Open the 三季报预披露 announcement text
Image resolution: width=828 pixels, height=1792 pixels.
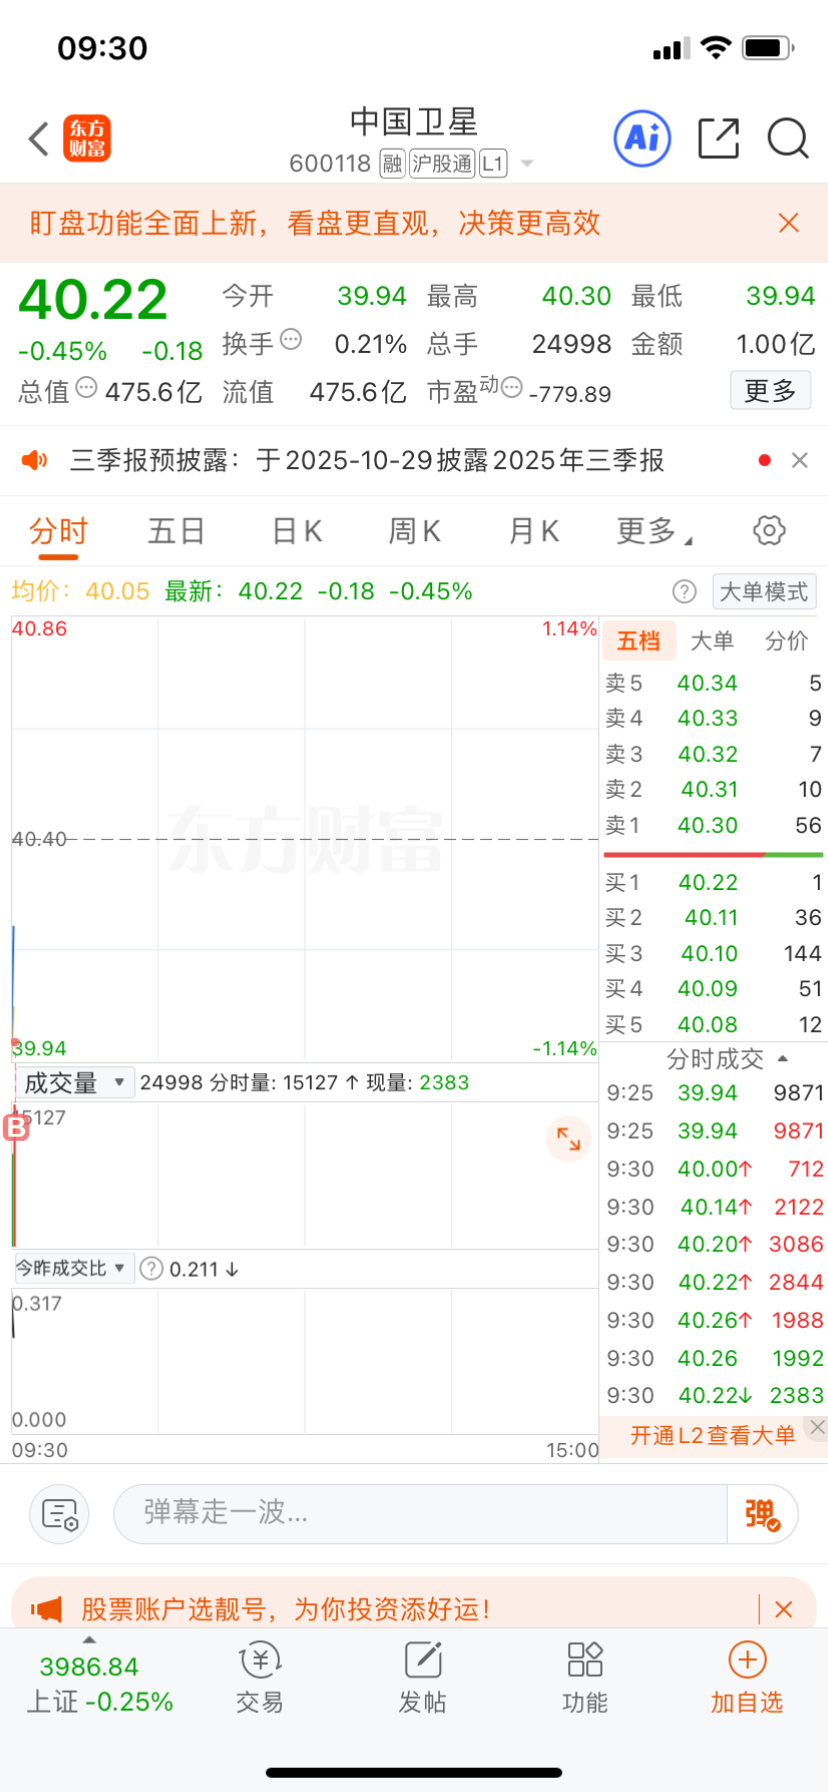pos(367,460)
